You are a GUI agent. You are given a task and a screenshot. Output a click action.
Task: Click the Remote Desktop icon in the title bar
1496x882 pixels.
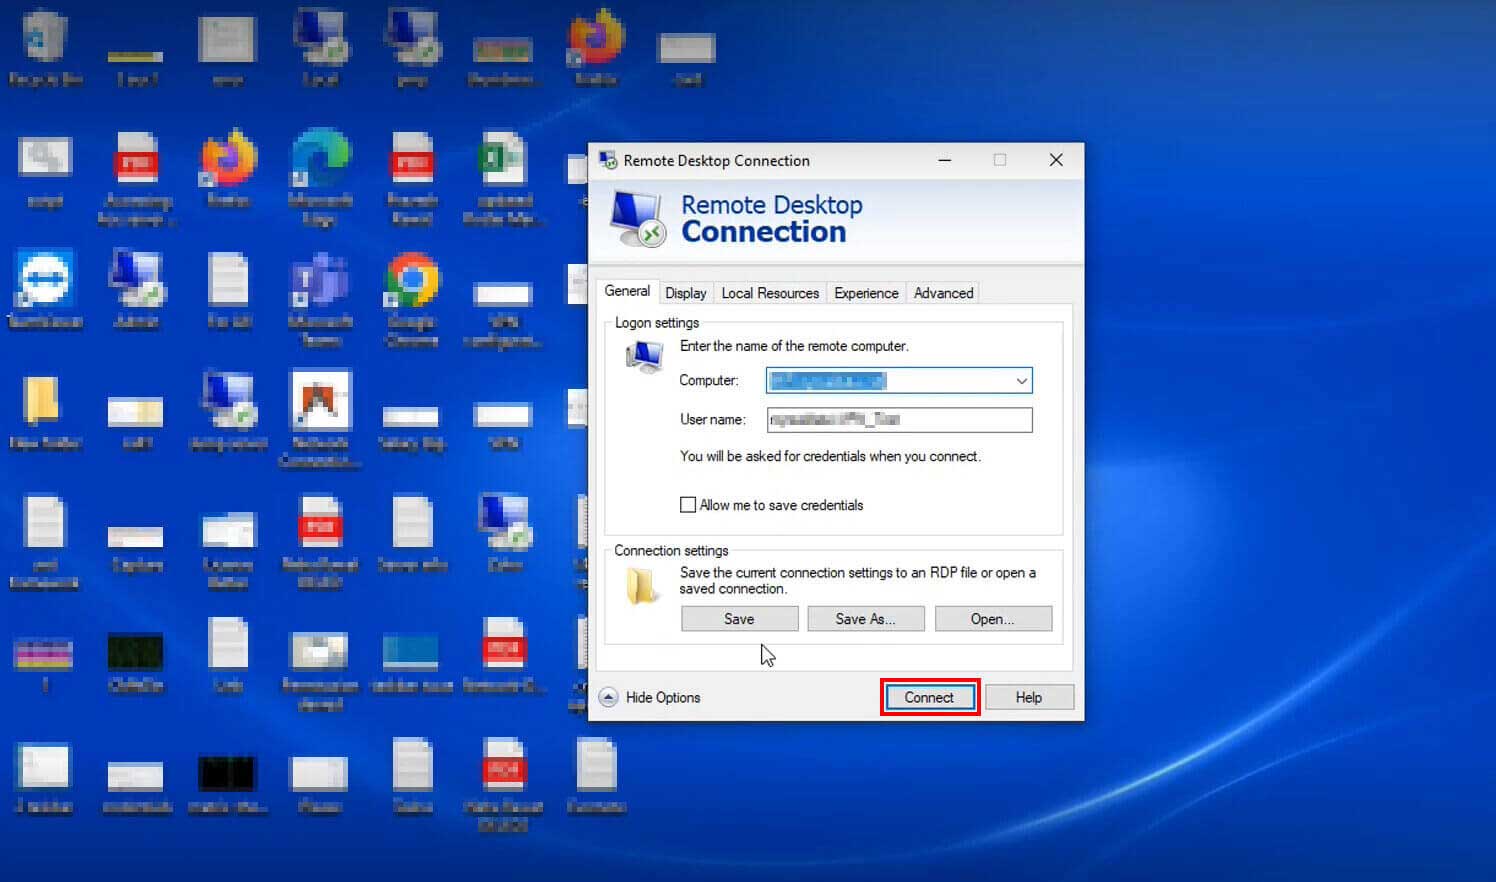coord(607,160)
